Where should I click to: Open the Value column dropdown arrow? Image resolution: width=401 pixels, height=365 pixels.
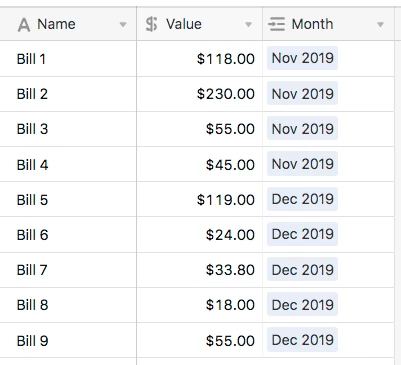248,24
